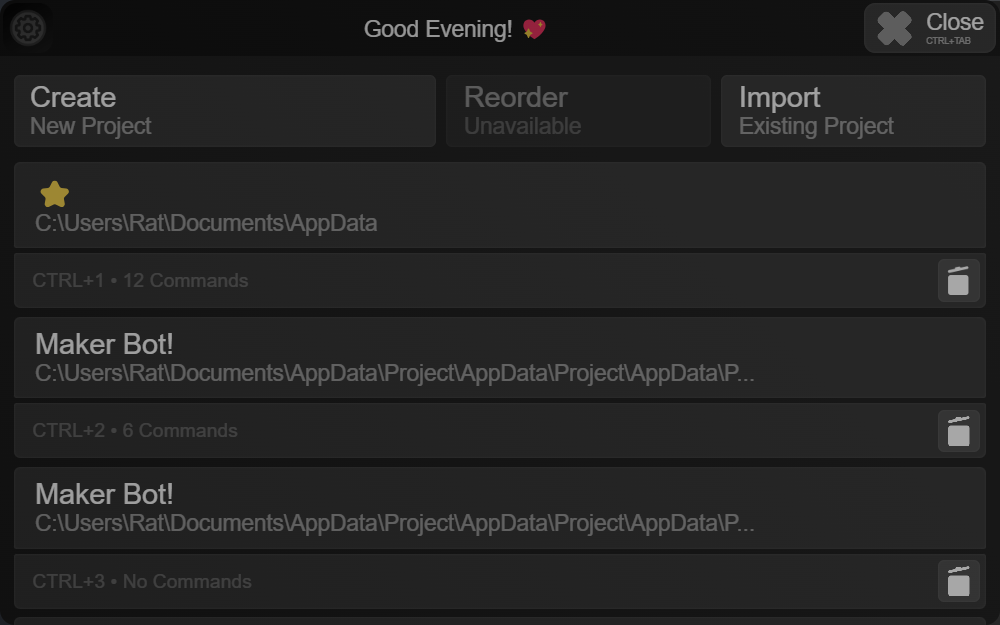Delete the CTRL+1 project via trash icon

[x=958, y=281]
